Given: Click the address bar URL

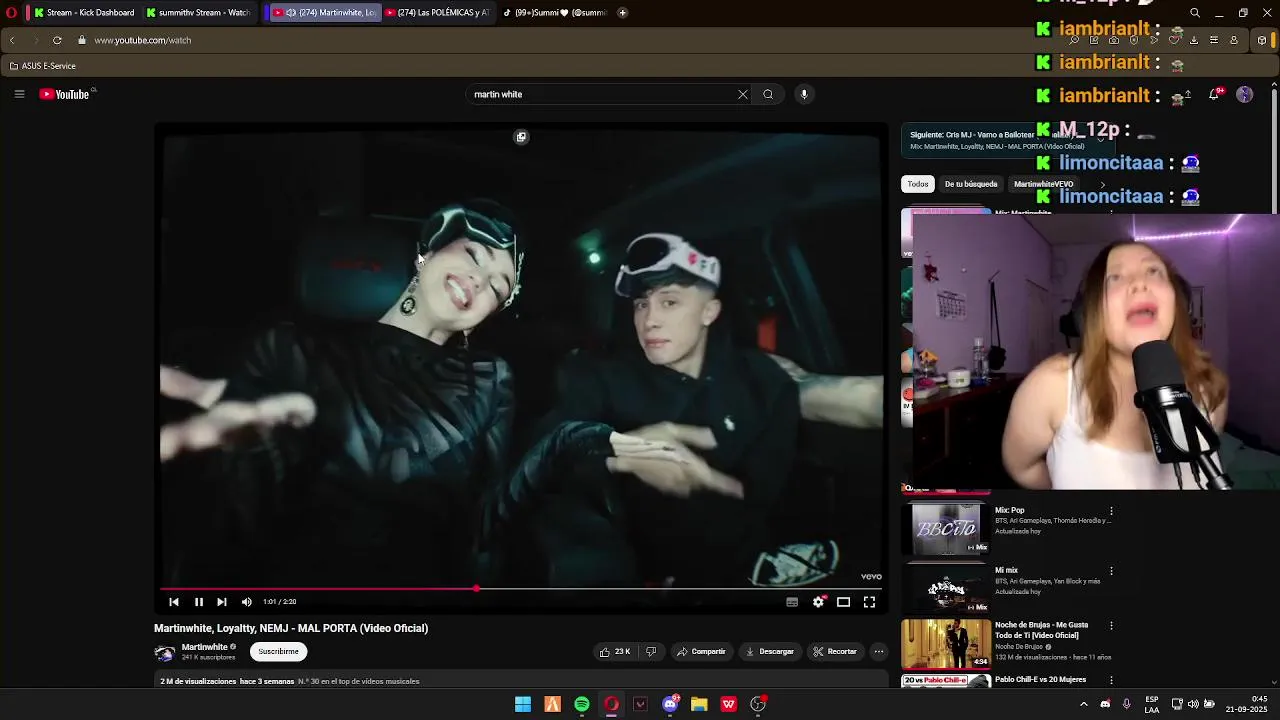Looking at the screenshot, I should point(143,40).
